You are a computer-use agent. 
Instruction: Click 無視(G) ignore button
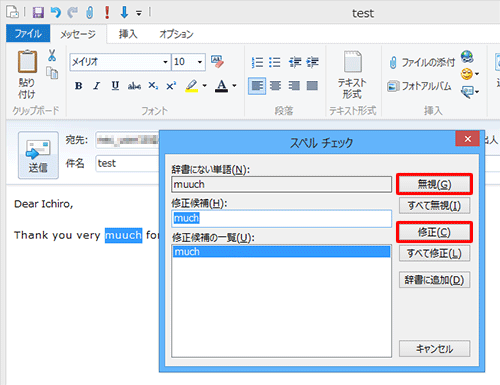[434, 184]
